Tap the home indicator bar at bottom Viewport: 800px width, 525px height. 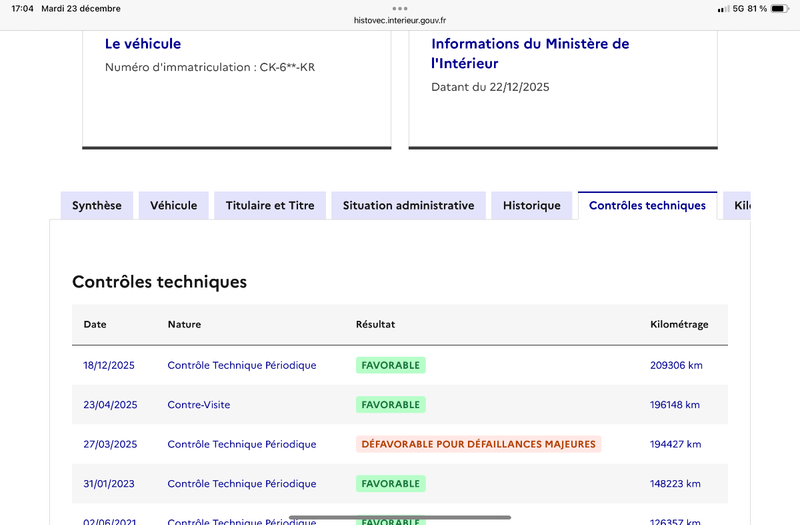400,517
